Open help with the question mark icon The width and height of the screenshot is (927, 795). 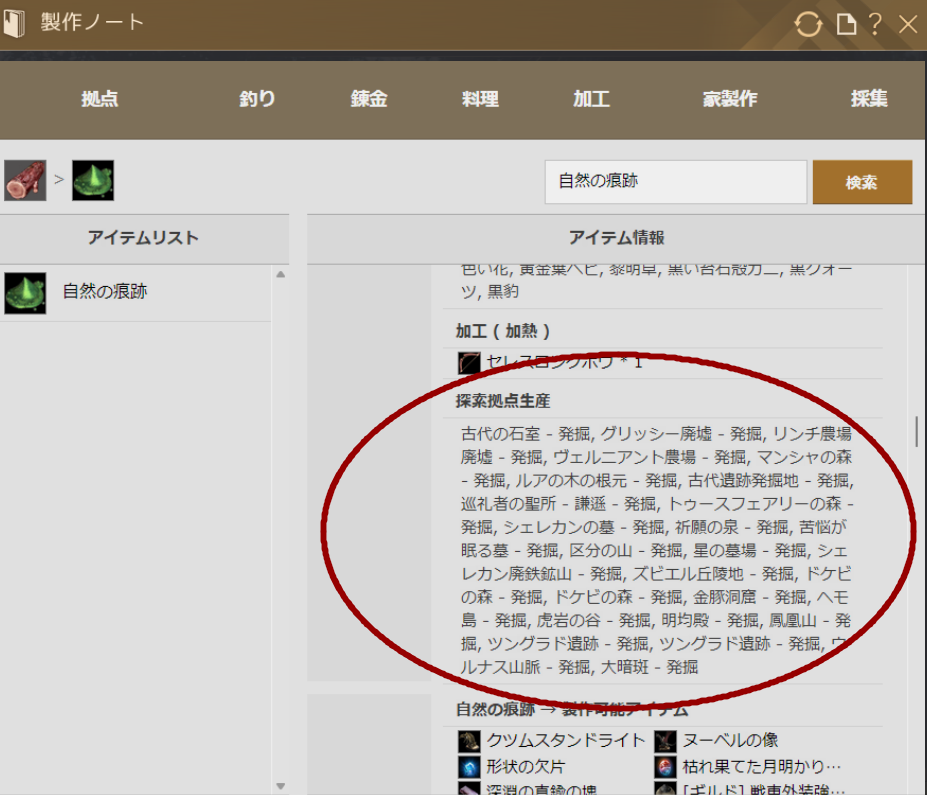[876, 25]
